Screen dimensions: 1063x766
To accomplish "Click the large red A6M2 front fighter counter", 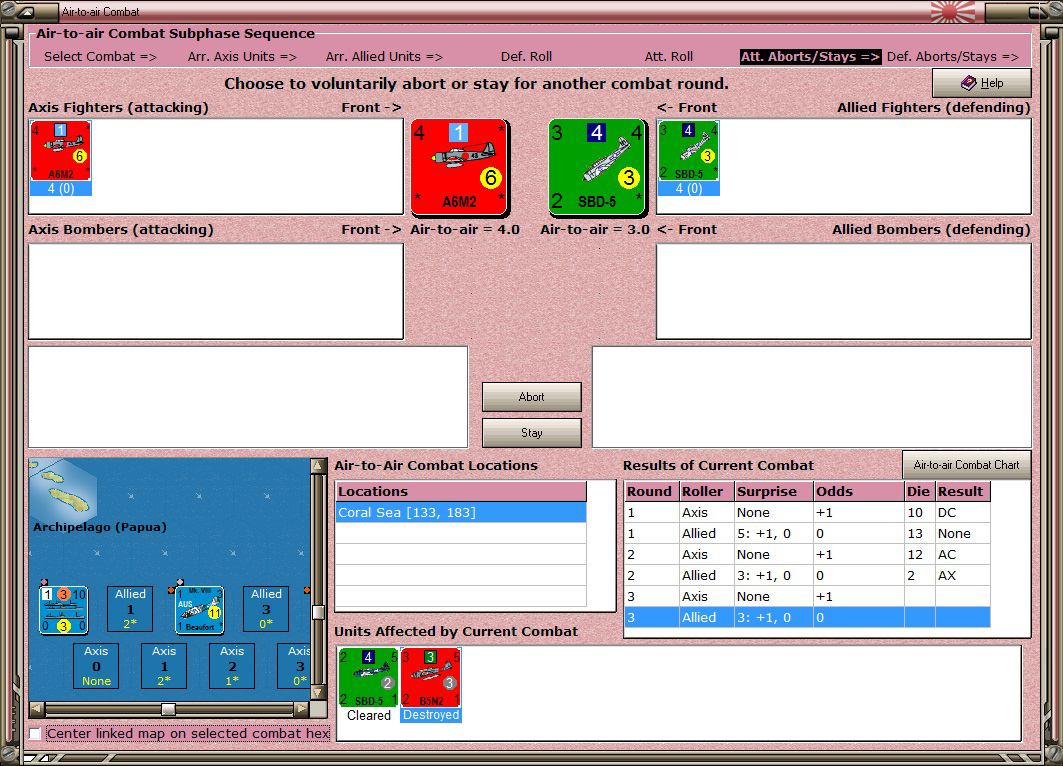I will pos(460,167).
